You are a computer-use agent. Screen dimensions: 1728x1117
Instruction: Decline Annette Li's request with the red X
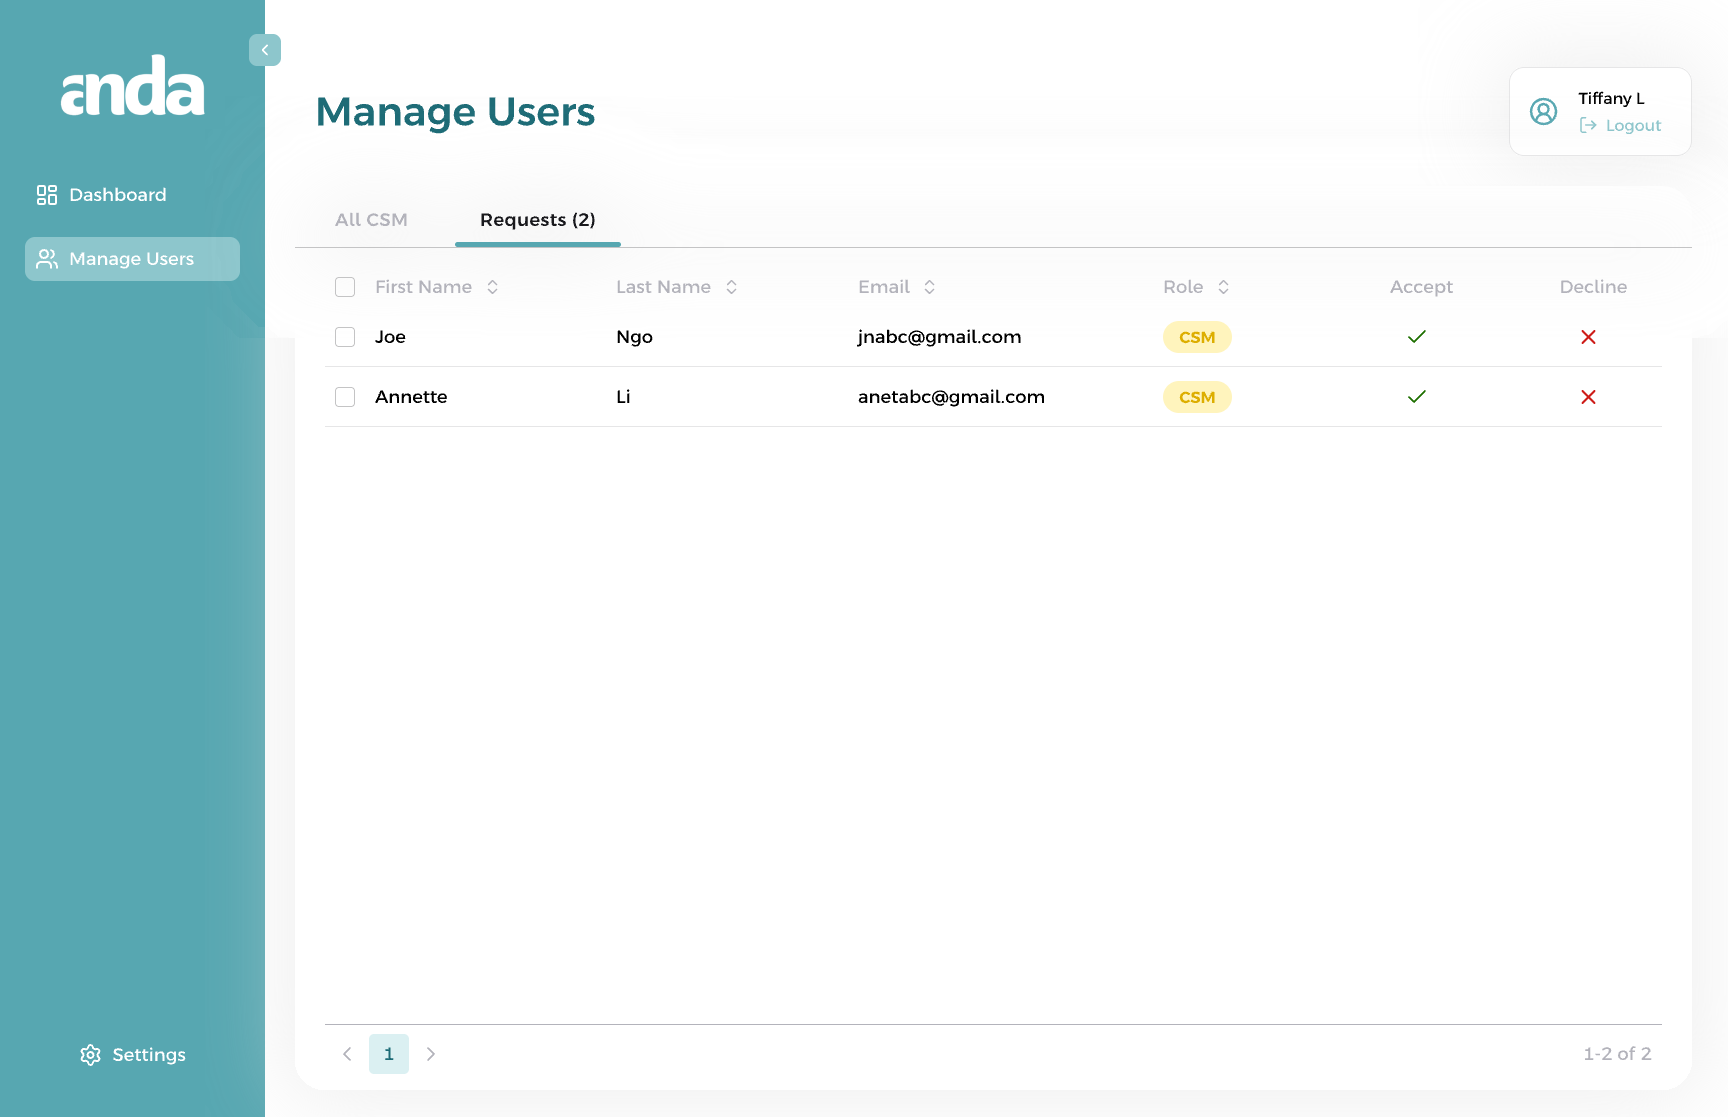pos(1588,397)
